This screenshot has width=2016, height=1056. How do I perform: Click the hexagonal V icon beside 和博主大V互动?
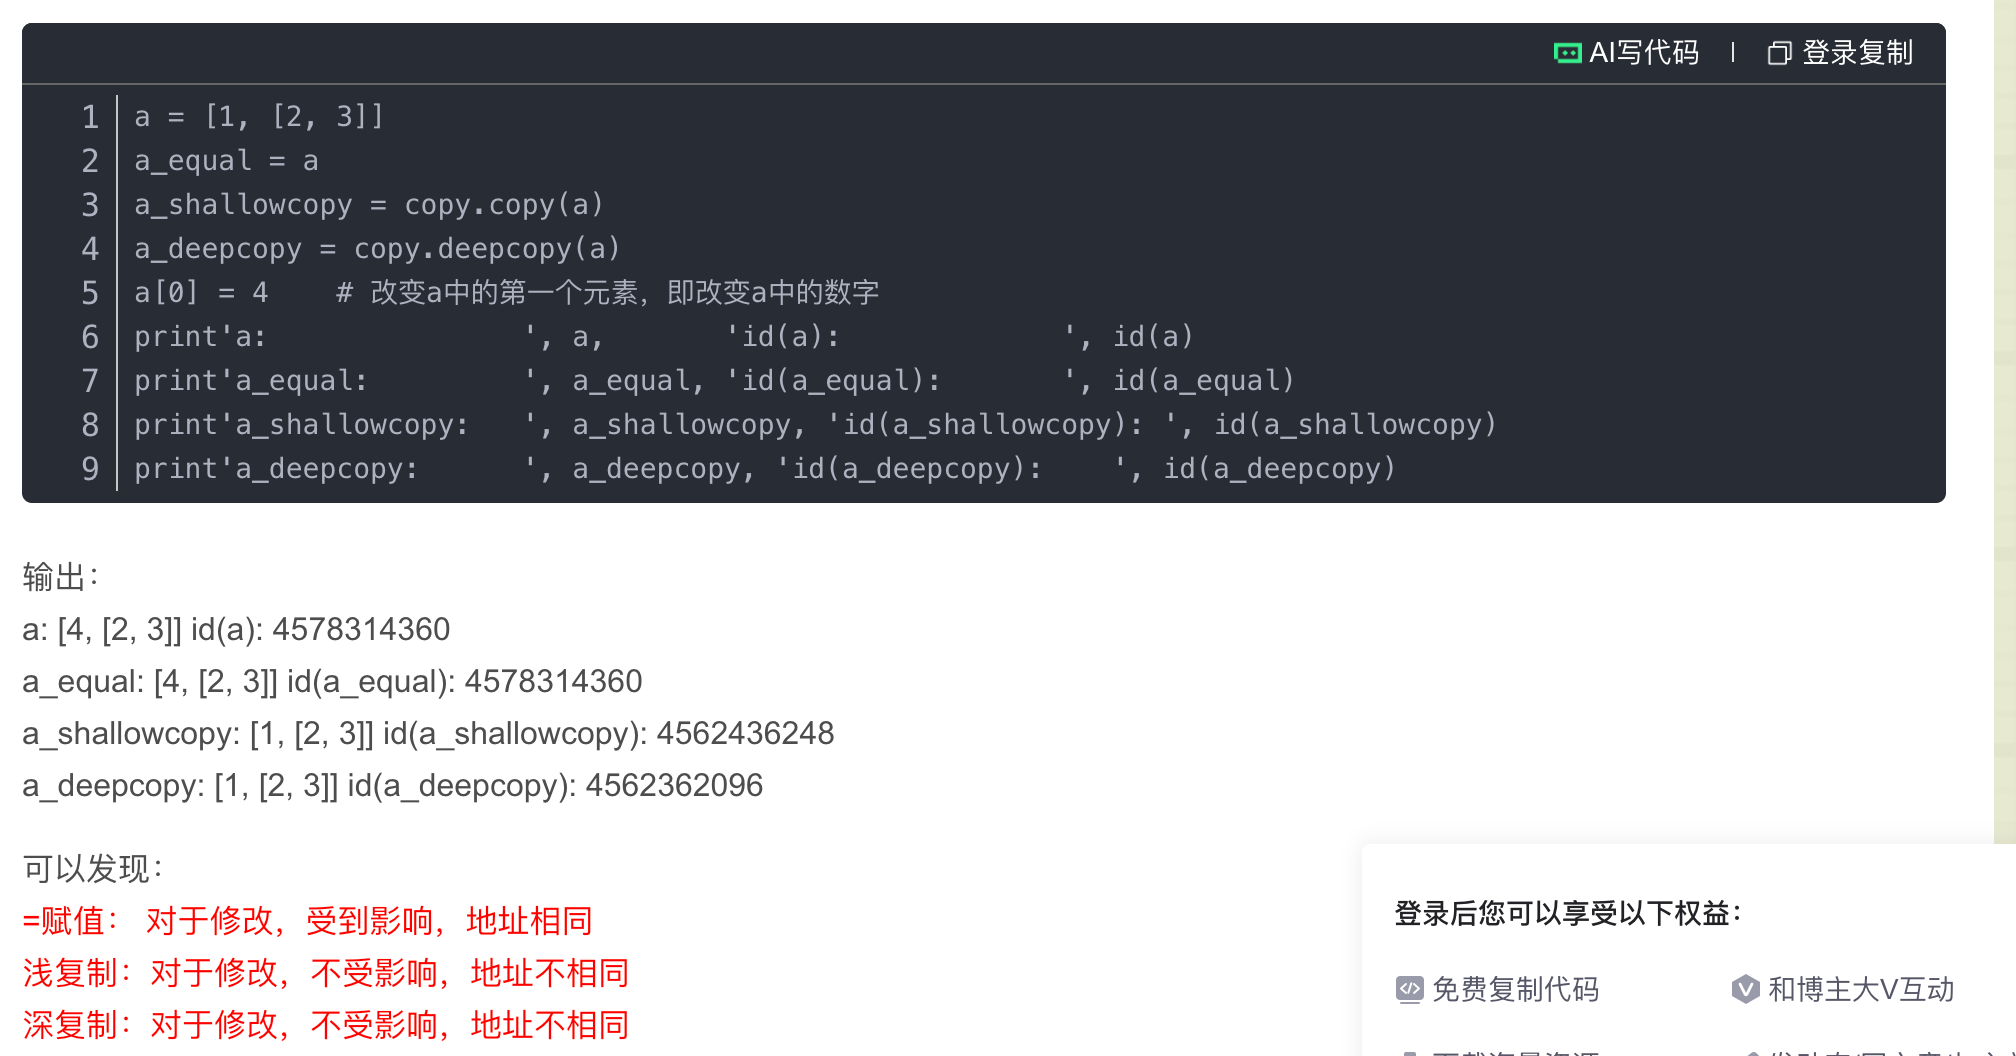pos(1745,989)
